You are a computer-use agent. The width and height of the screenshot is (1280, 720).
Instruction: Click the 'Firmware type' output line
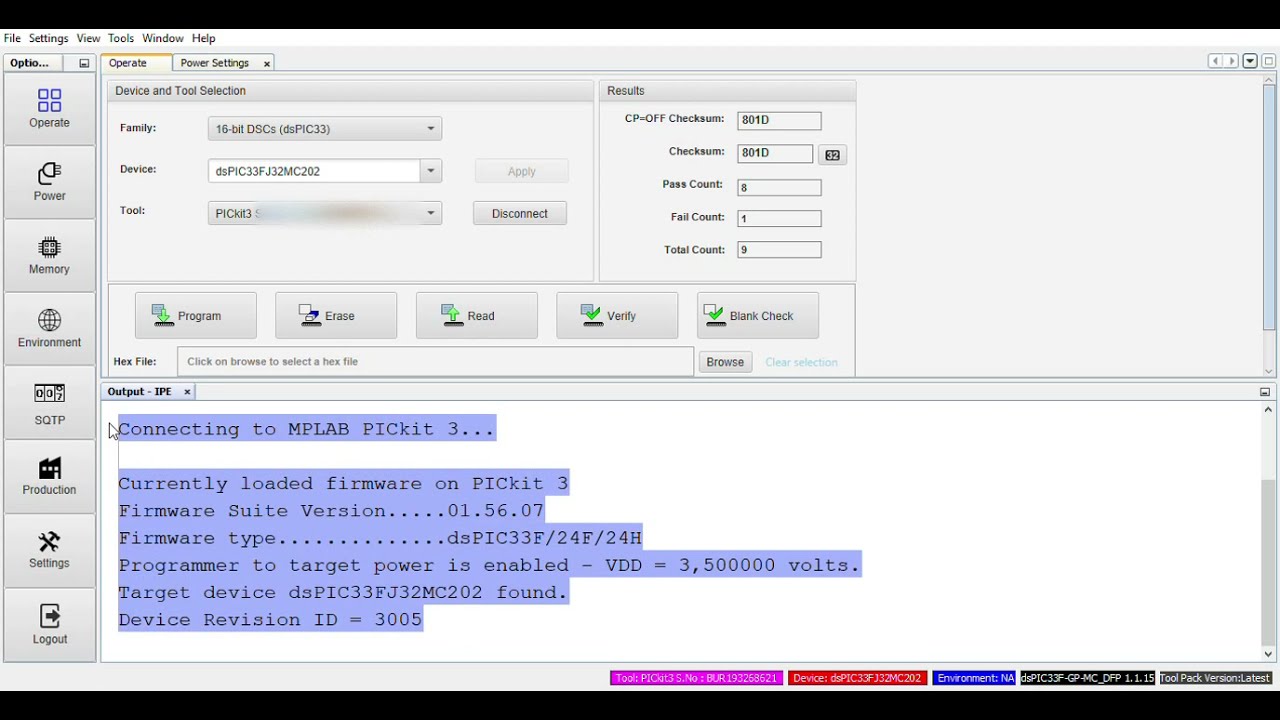point(380,538)
